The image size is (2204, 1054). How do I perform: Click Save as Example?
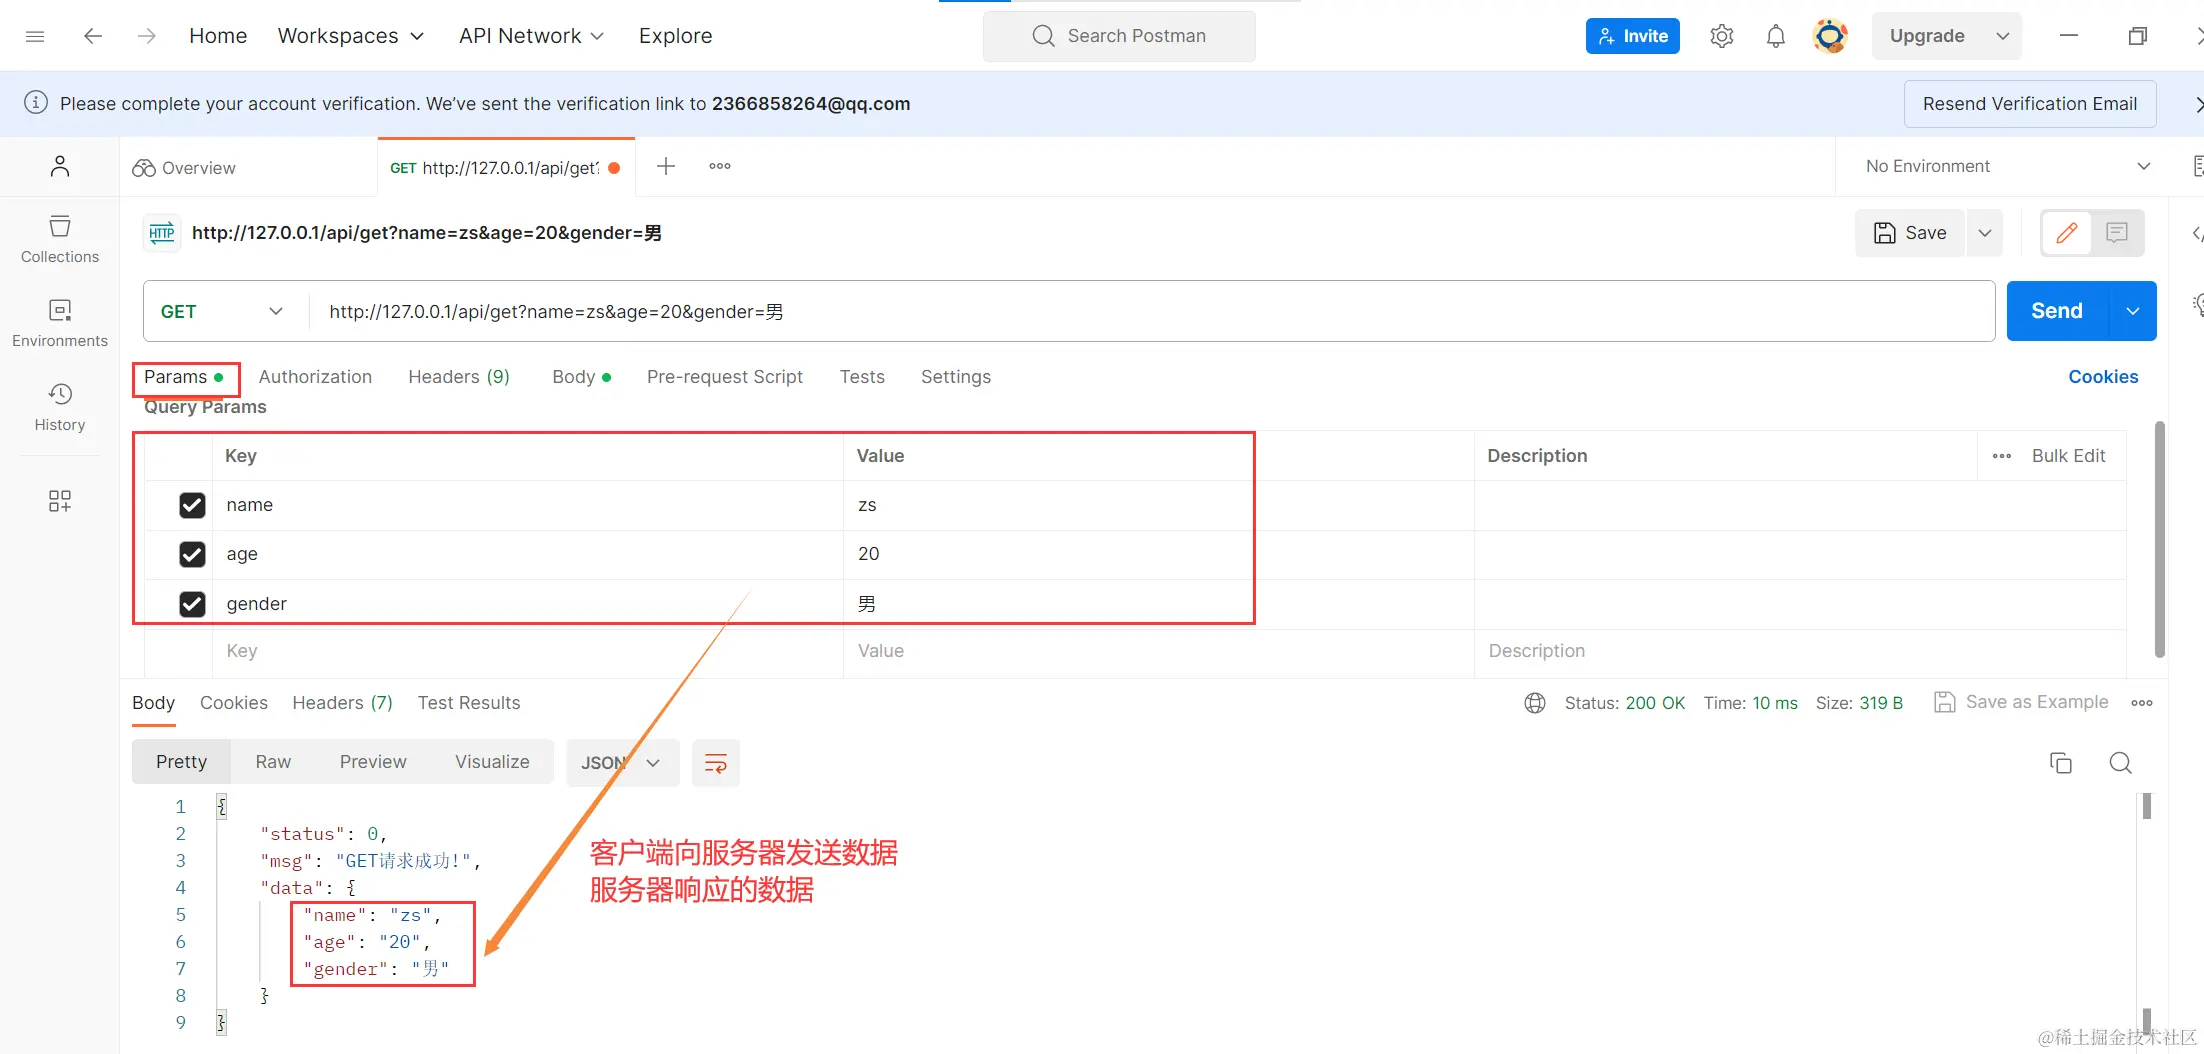(x=2022, y=702)
